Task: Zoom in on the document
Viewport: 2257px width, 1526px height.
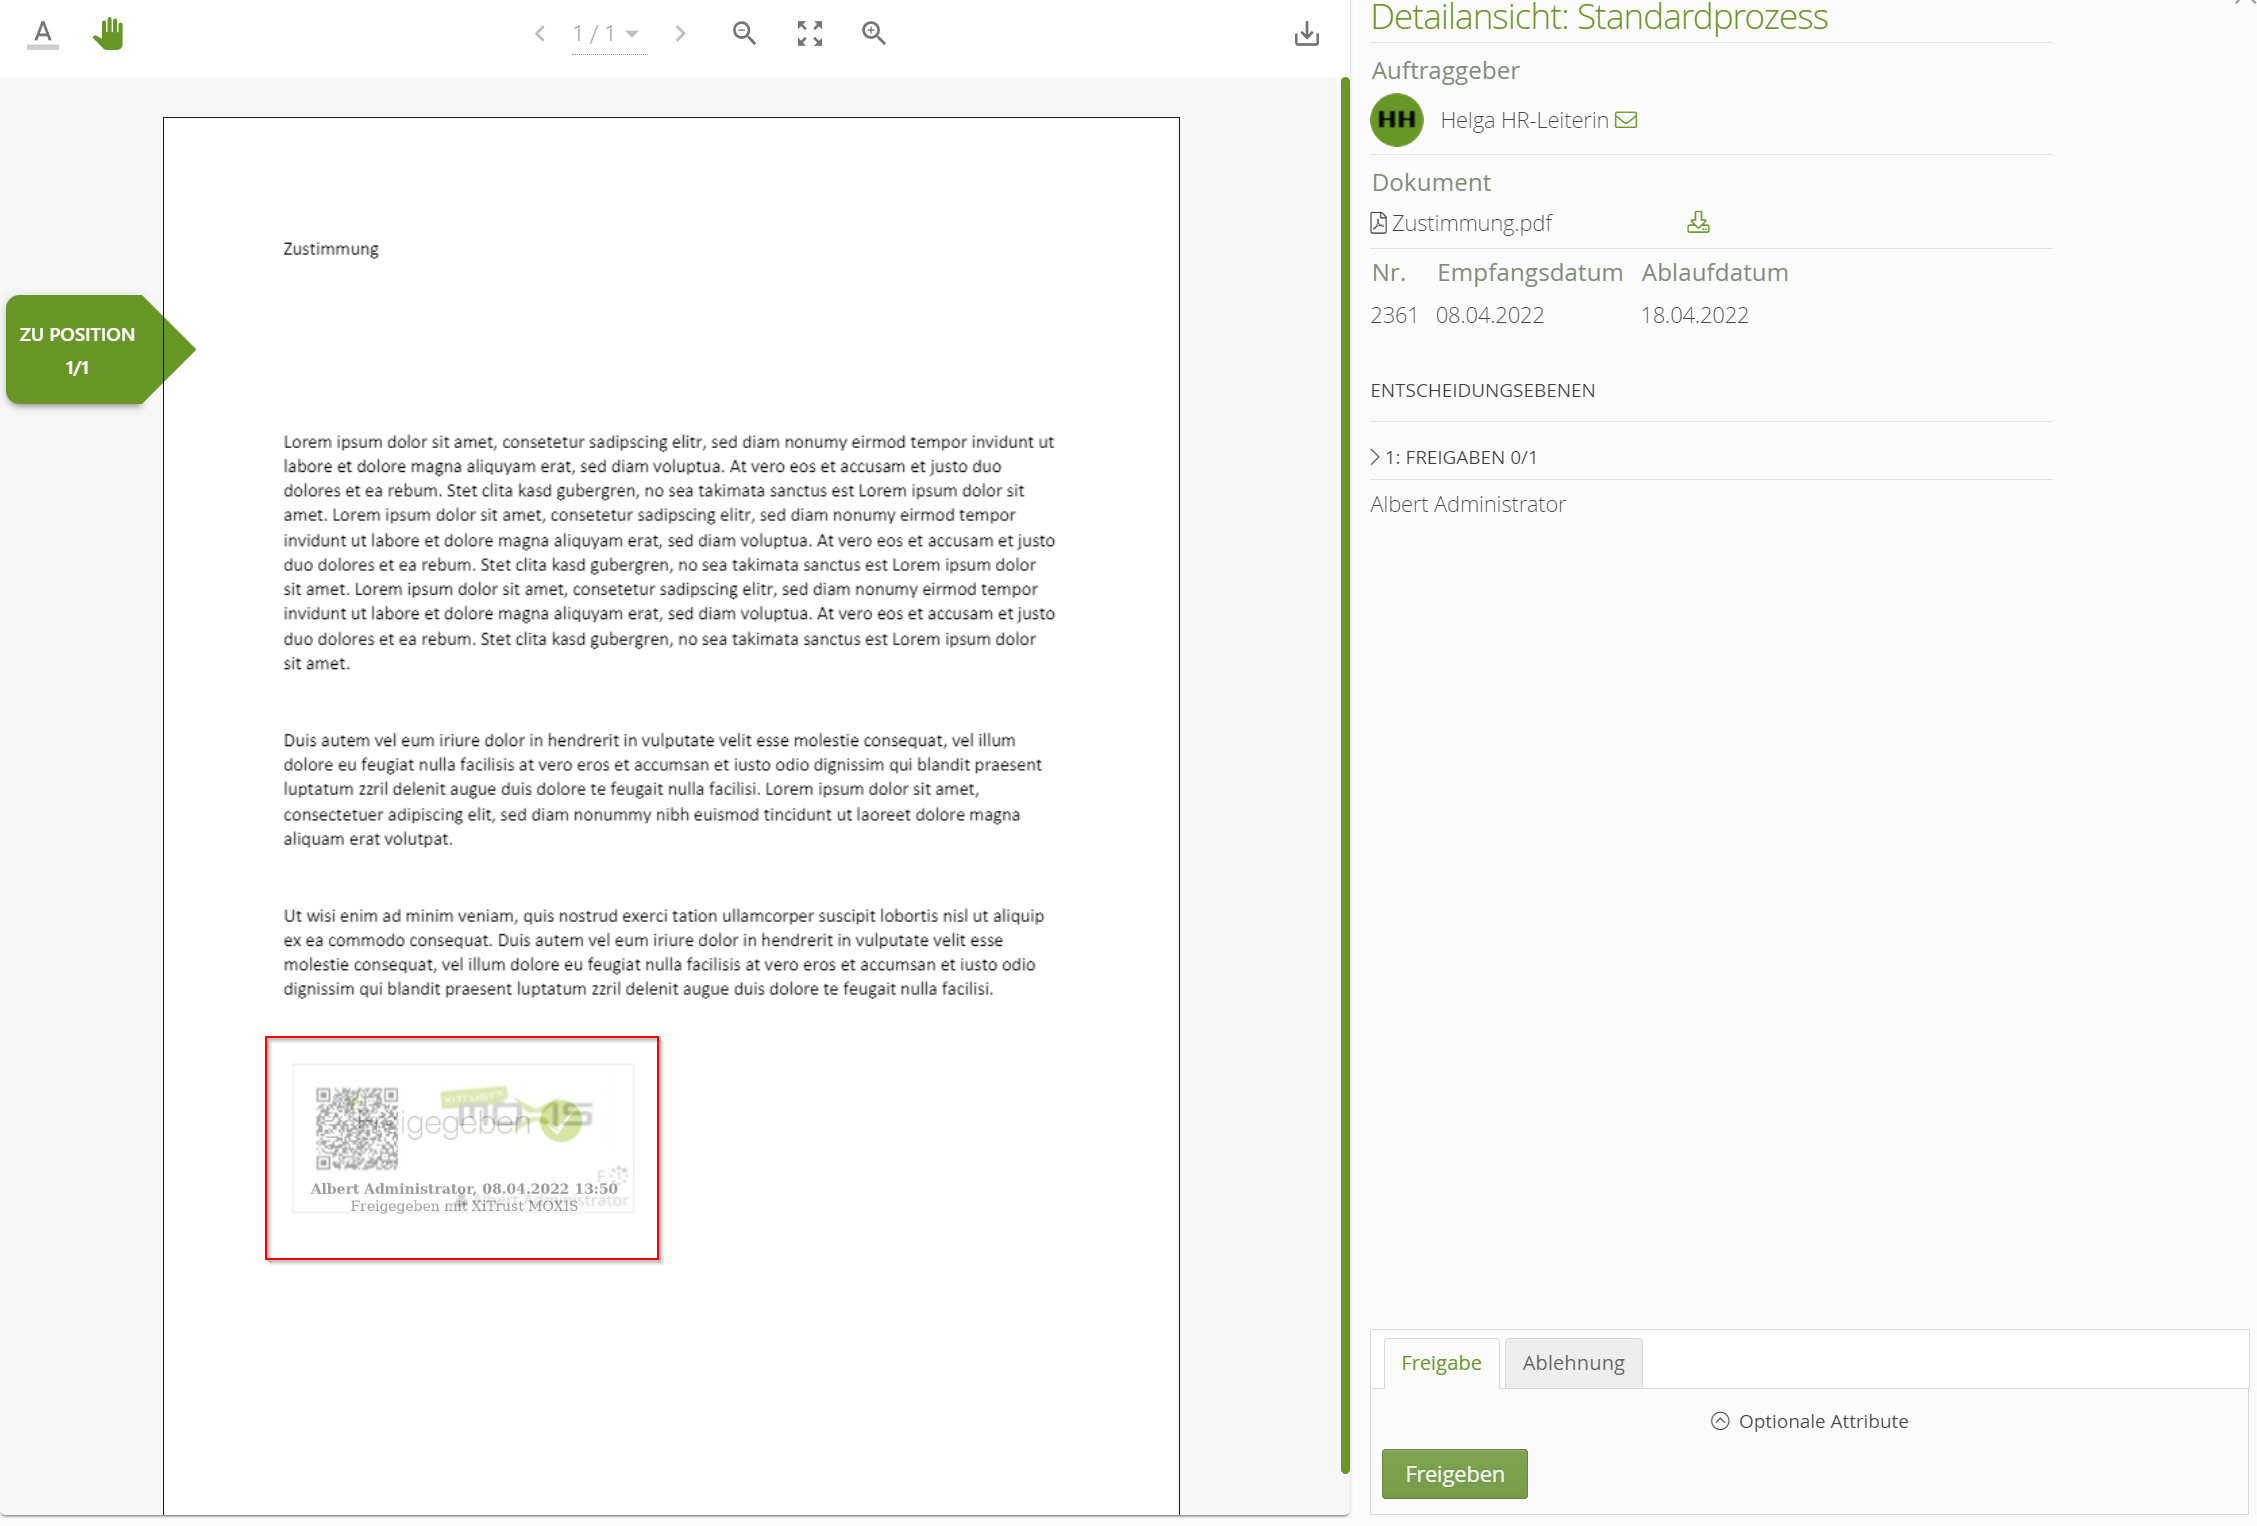Action: point(874,34)
